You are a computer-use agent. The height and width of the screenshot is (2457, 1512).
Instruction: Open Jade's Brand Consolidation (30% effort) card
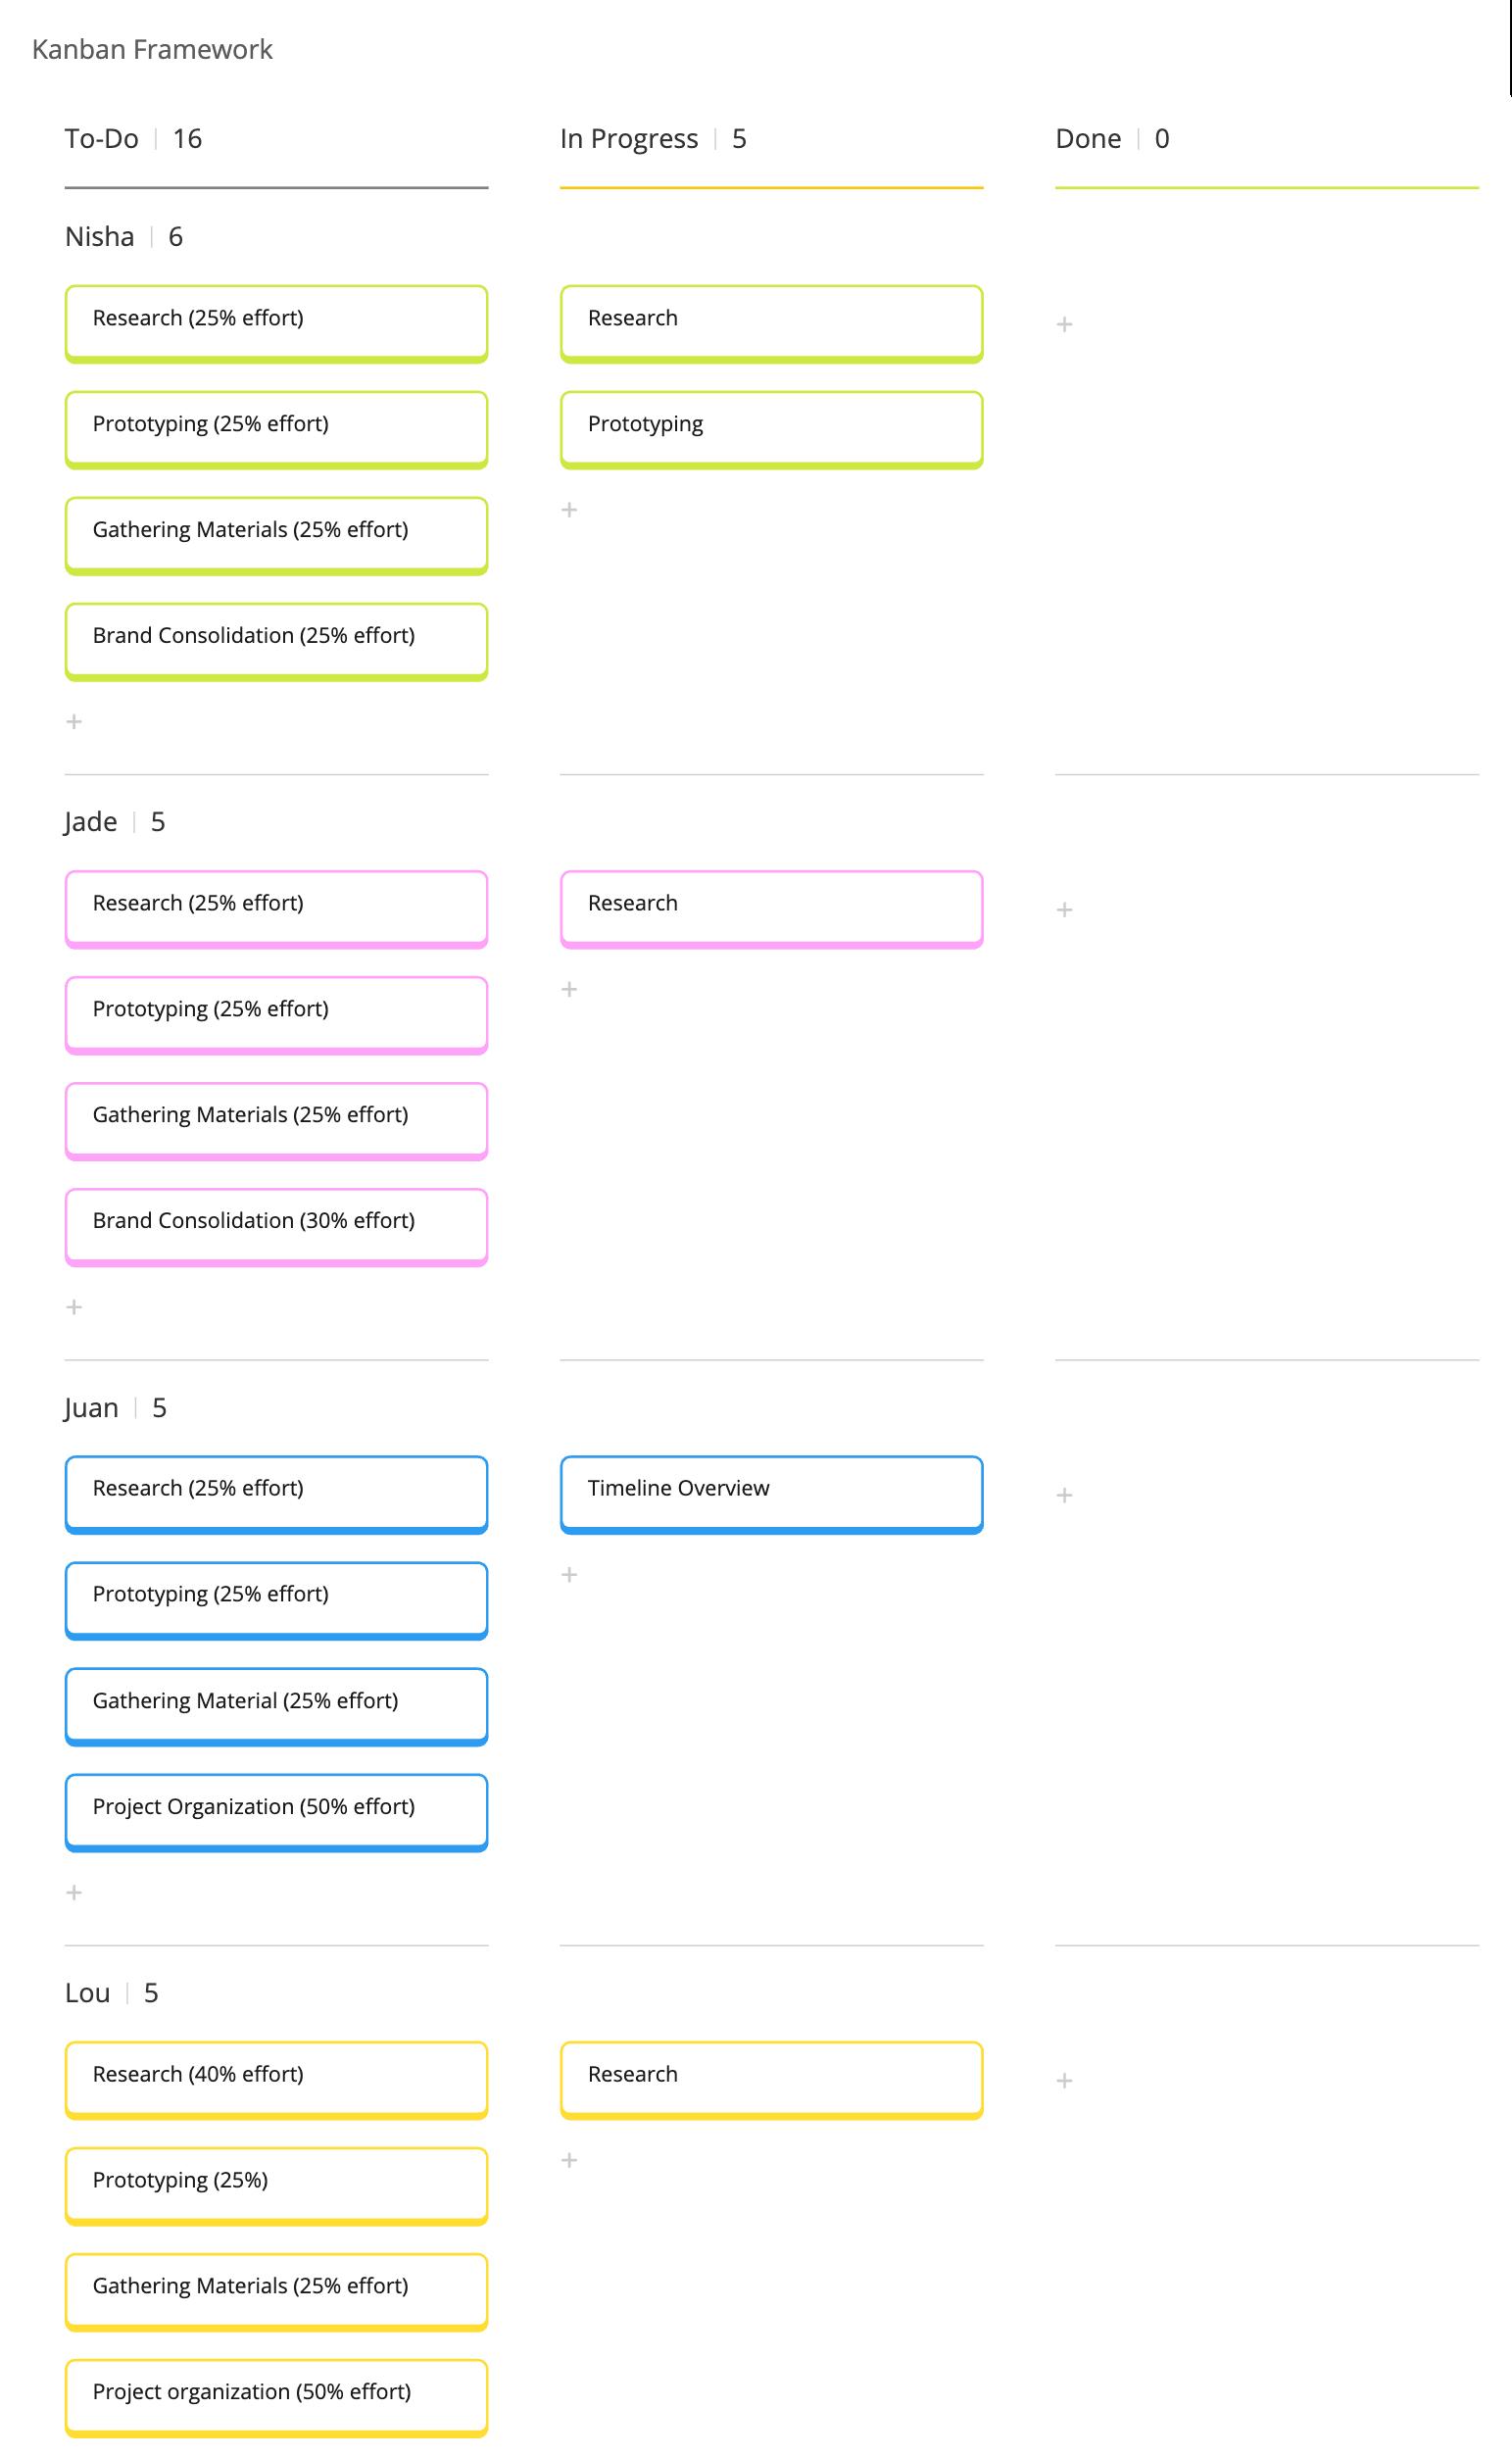(x=276, y=1222)
